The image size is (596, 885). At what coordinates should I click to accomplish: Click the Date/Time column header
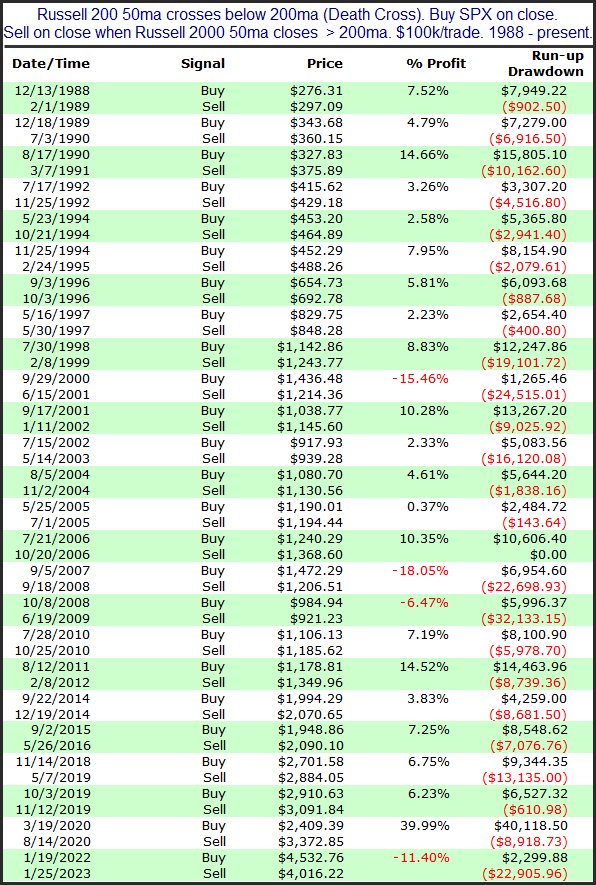click(51, 64)
